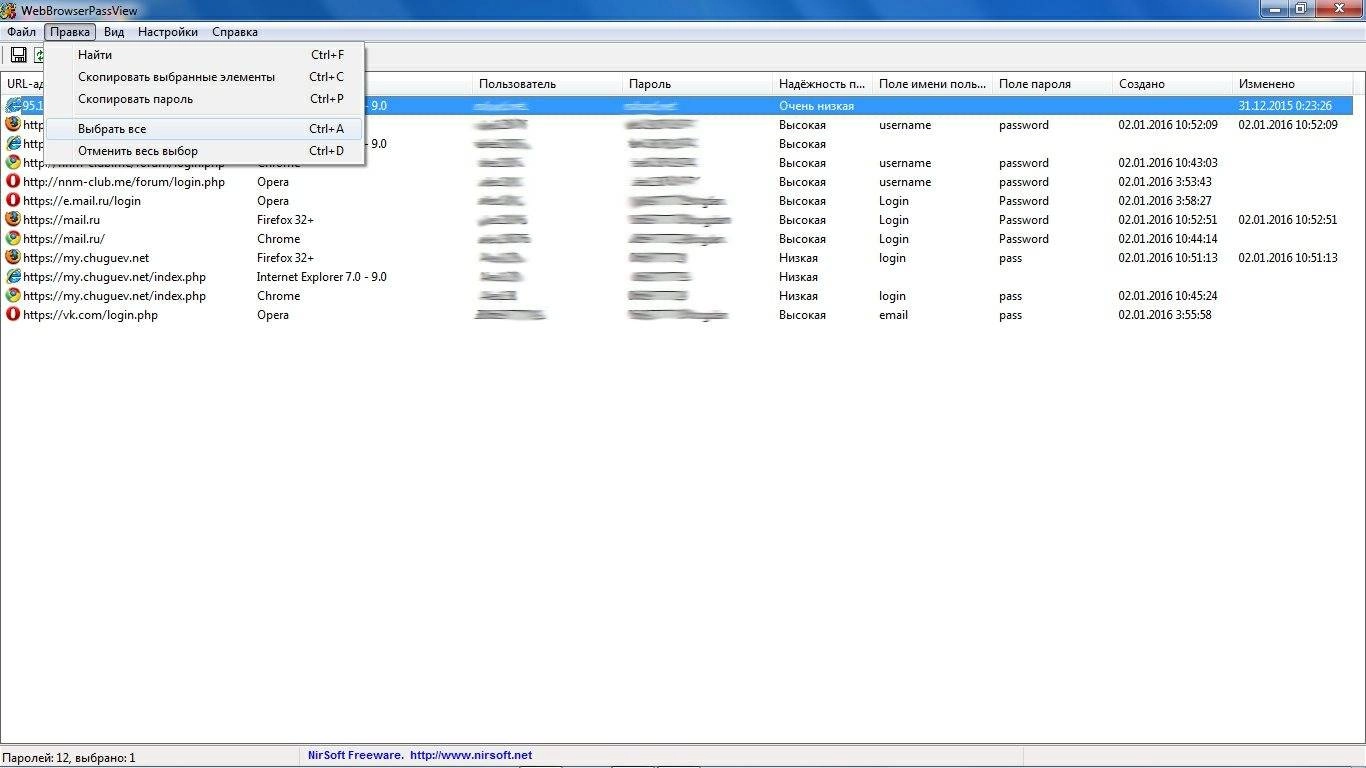Open the Настройки menu

[168, 32]
